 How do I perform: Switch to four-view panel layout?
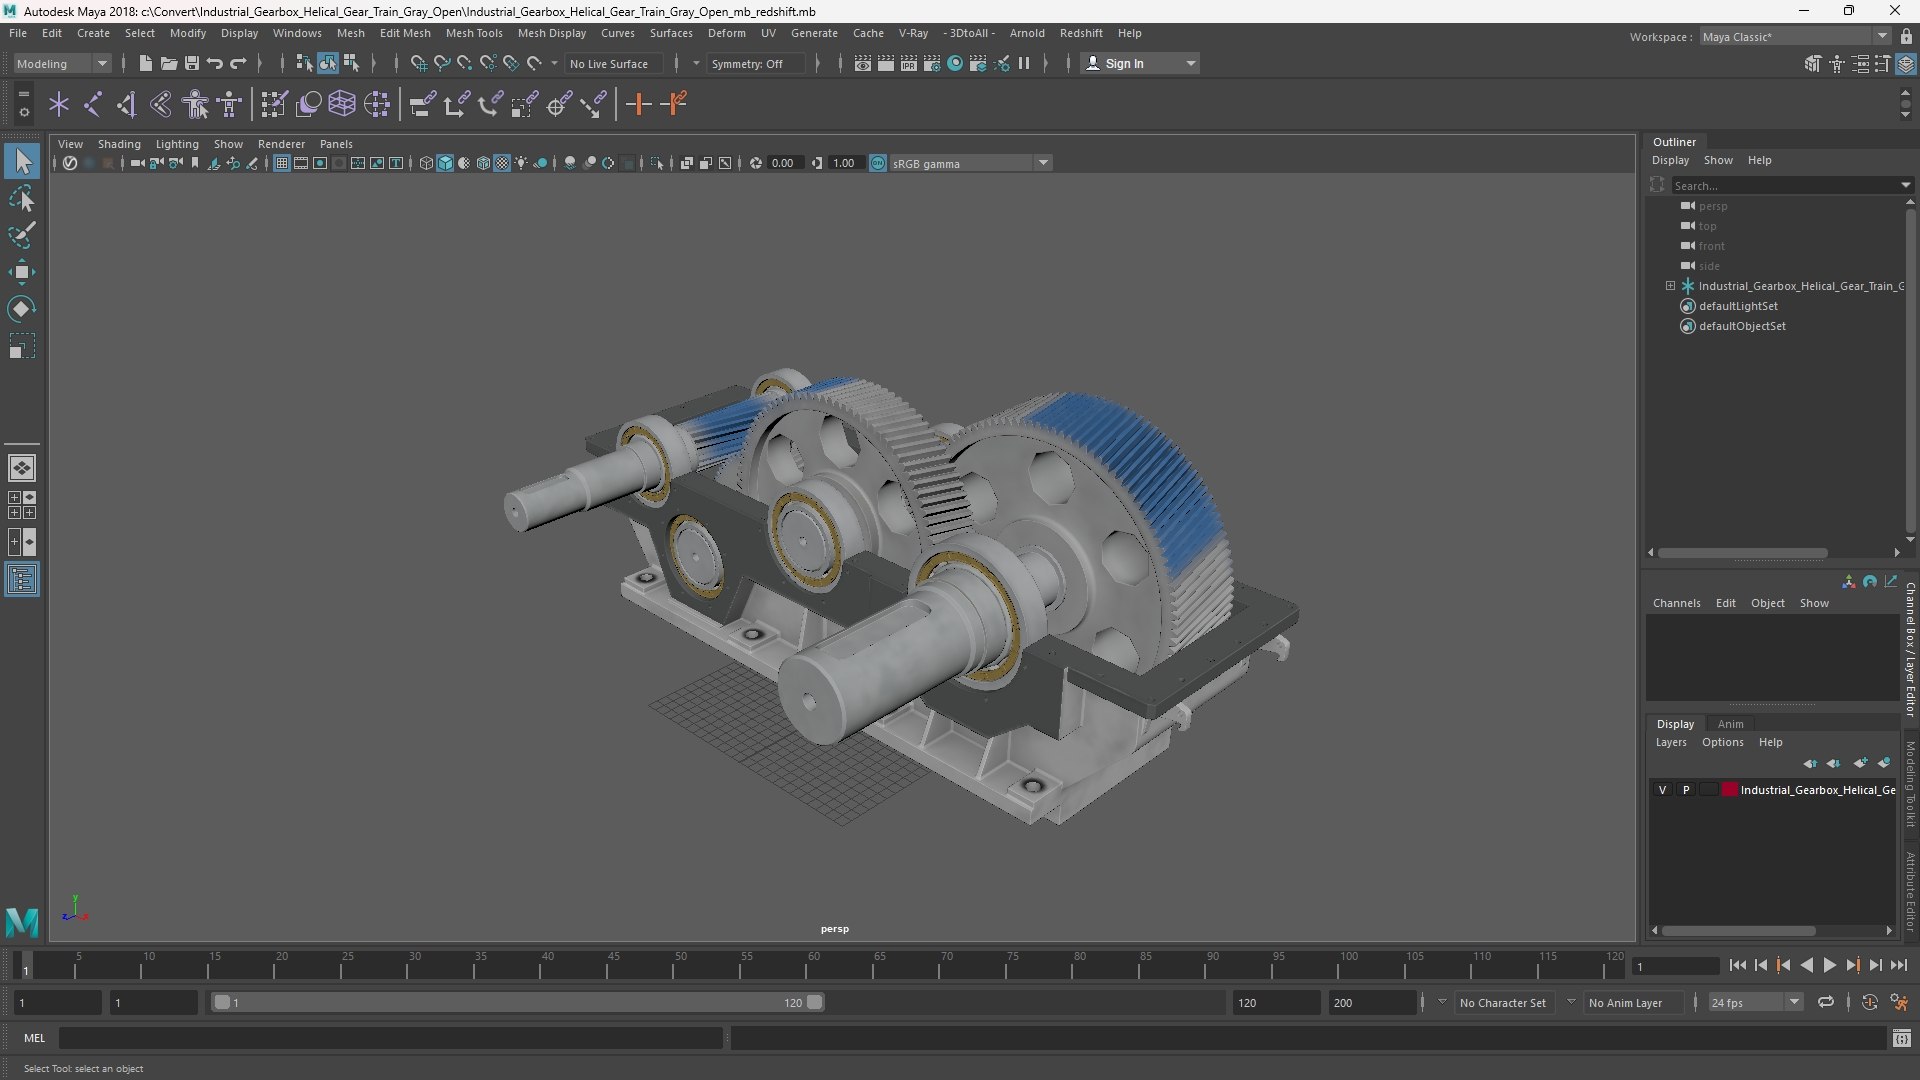point(22,505)
